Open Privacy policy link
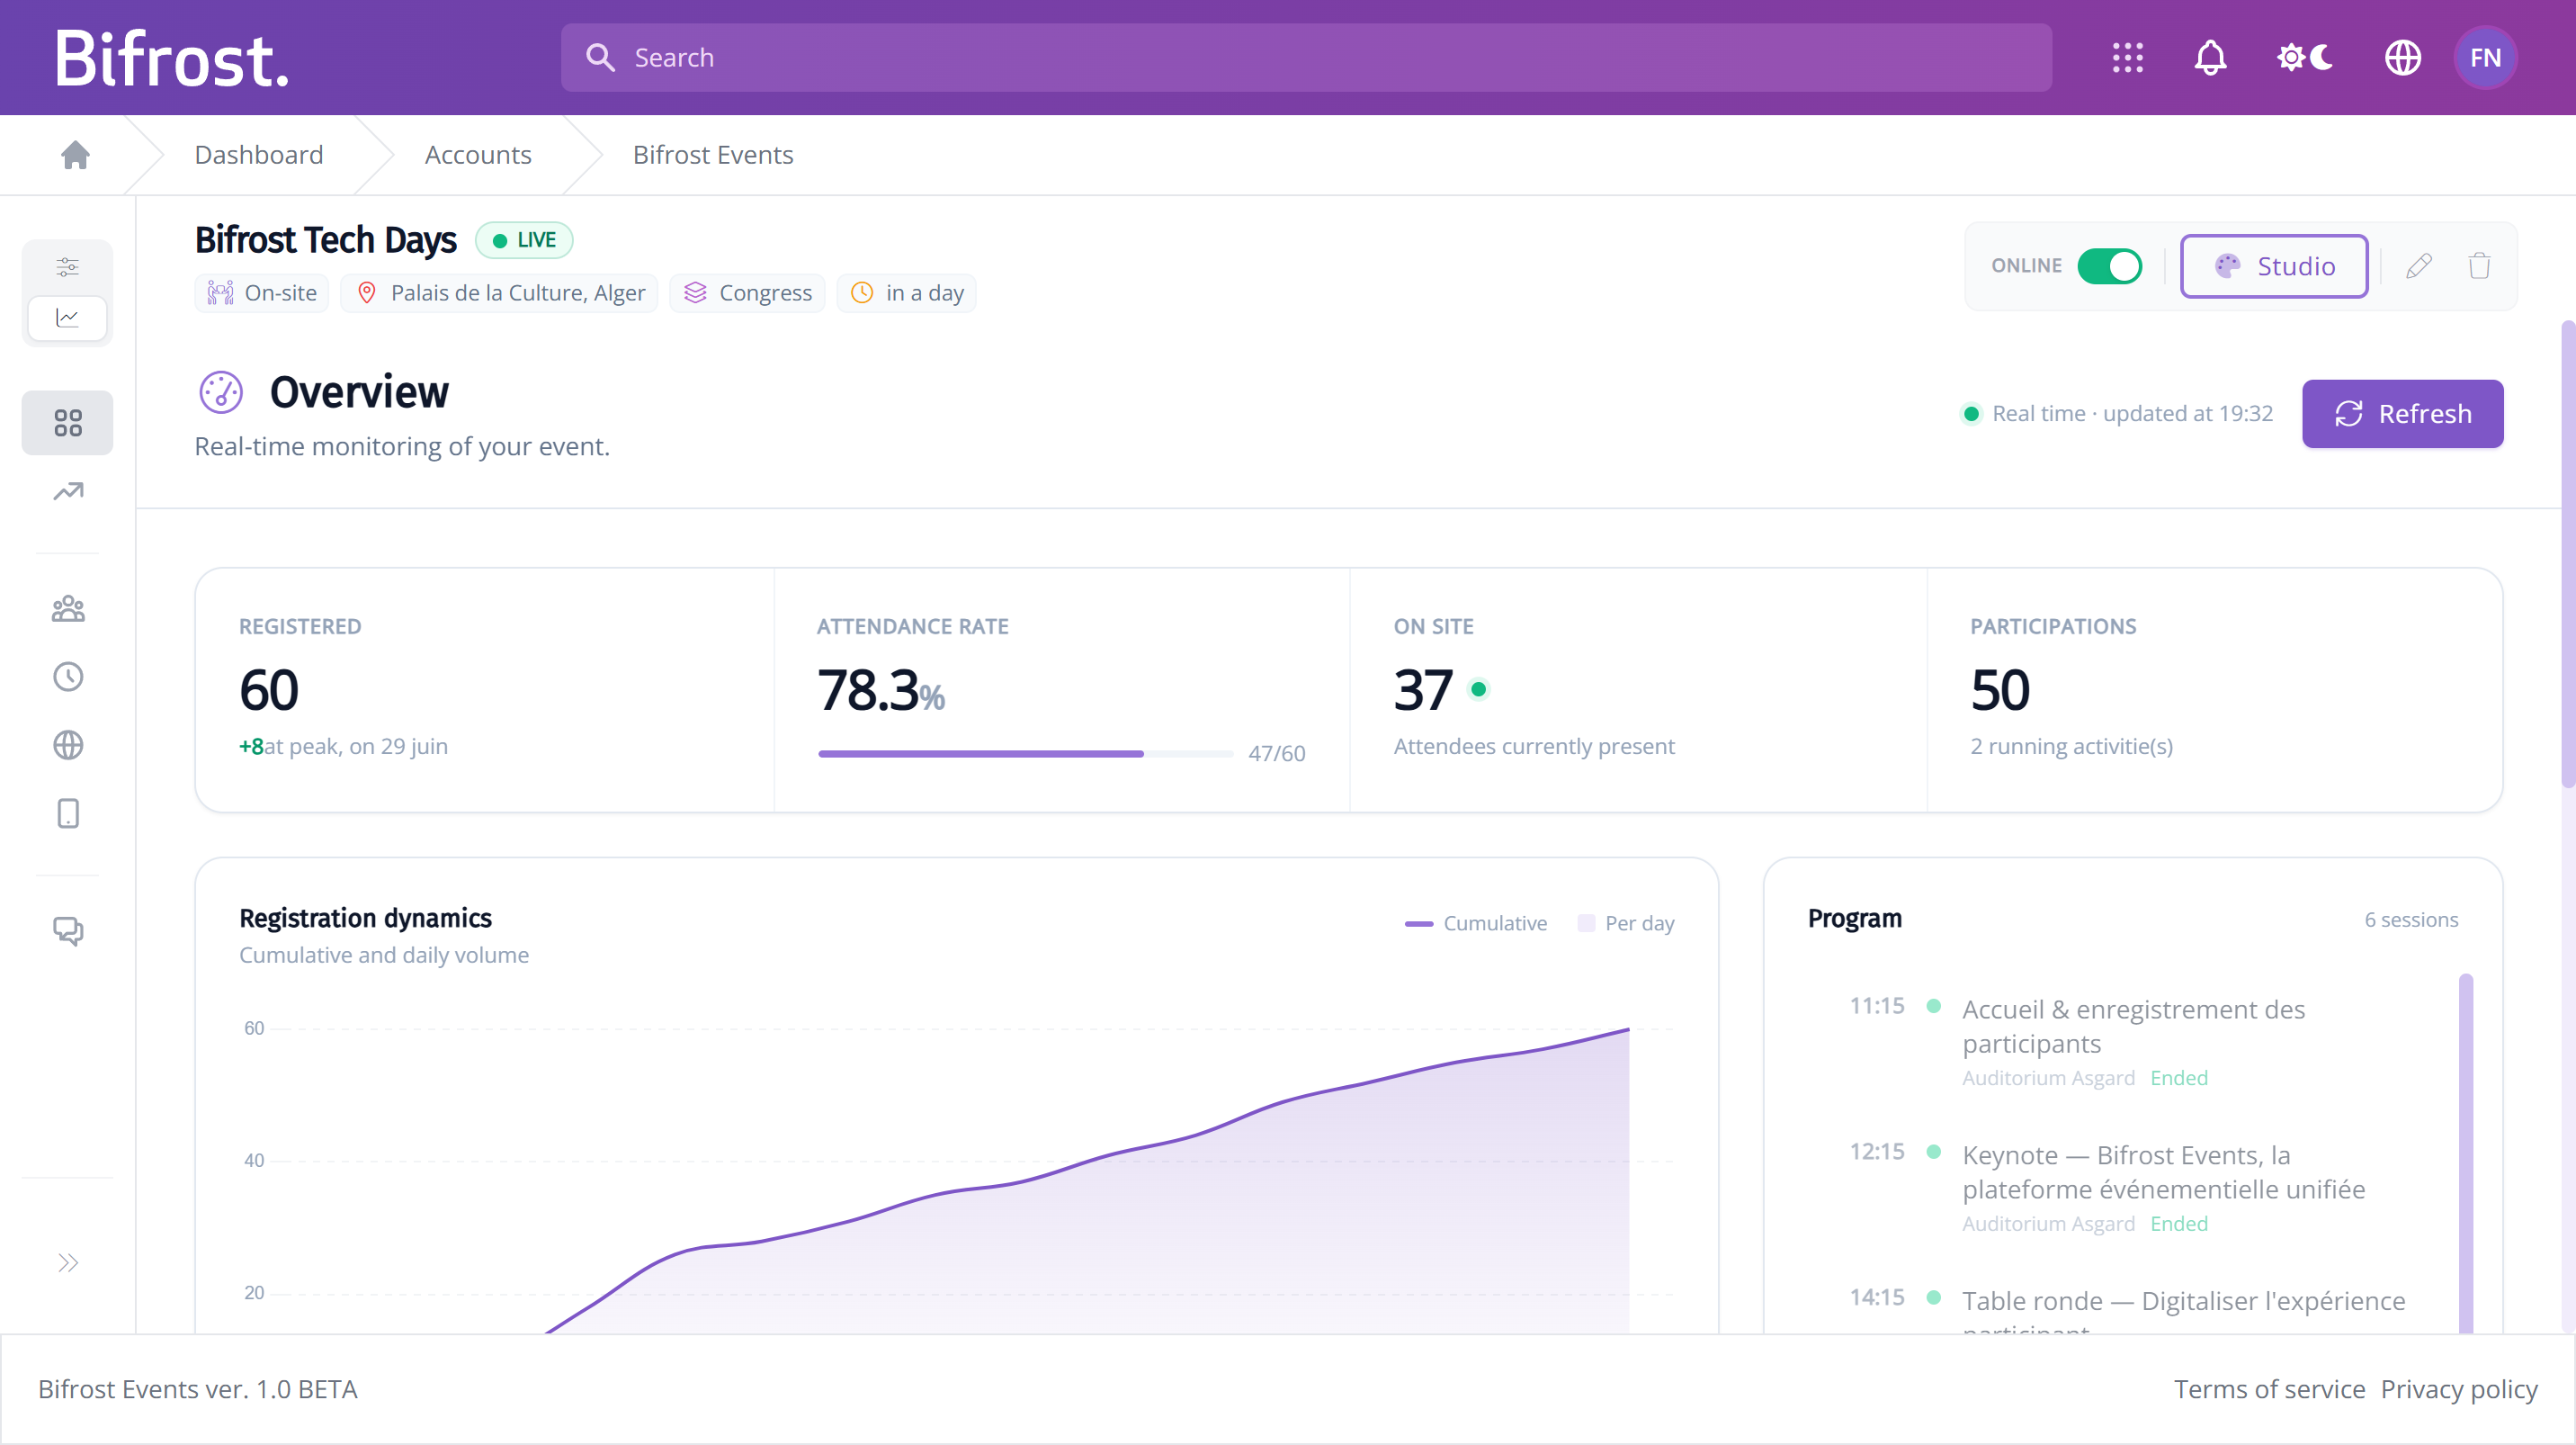The image size is (2576, 1445). tap(2459, 1389)
